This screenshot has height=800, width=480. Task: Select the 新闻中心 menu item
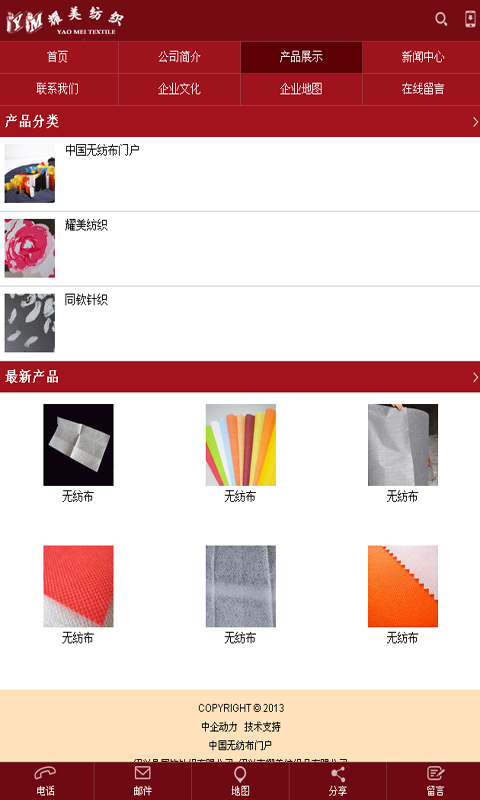click(421, 57)
